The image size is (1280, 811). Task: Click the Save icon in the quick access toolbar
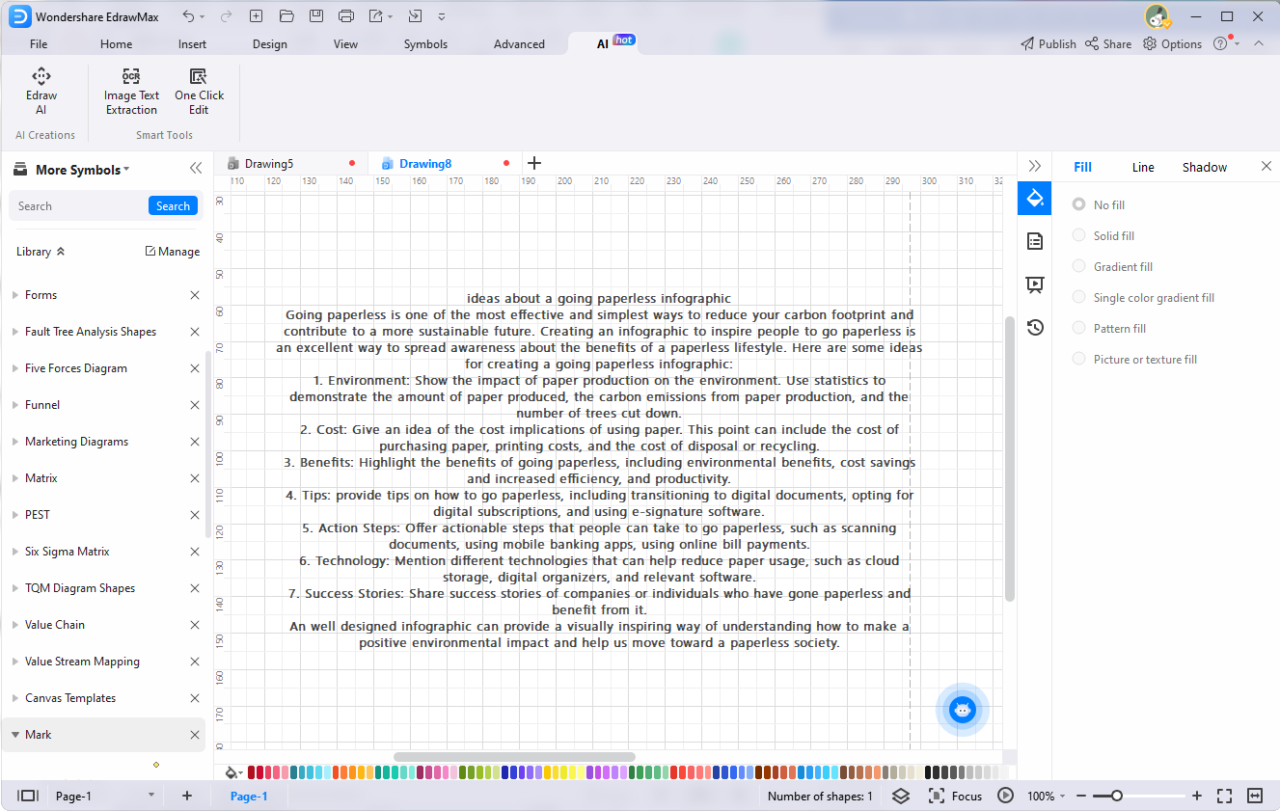[x=315, y=15]
